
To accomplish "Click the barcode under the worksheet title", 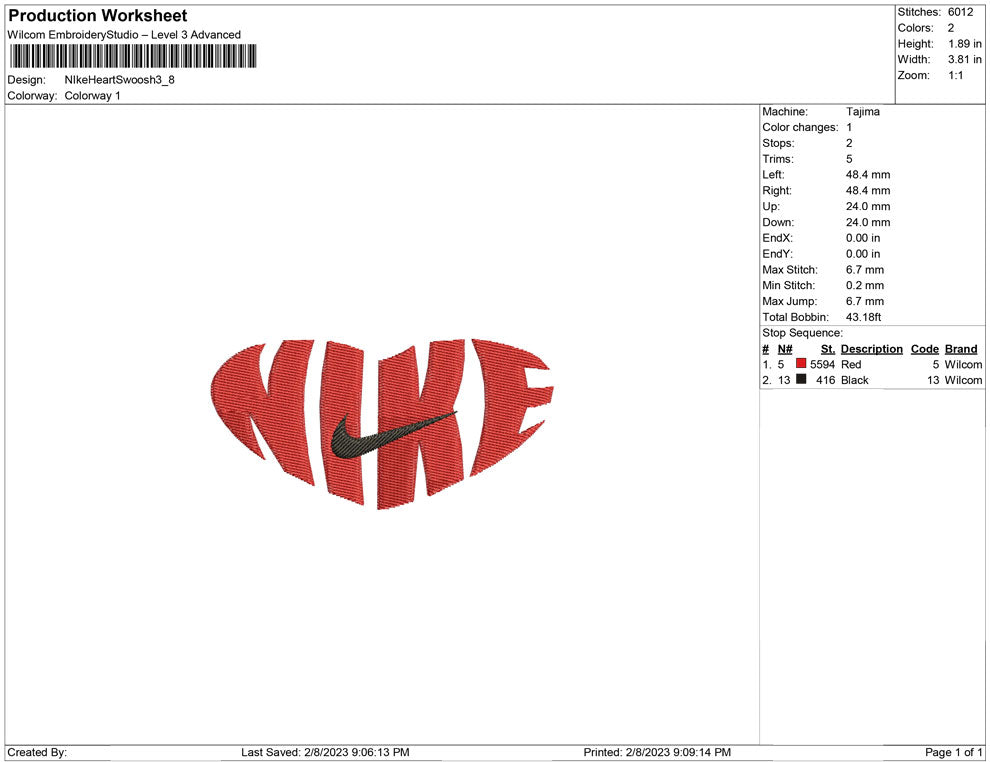I will [133, 56].
